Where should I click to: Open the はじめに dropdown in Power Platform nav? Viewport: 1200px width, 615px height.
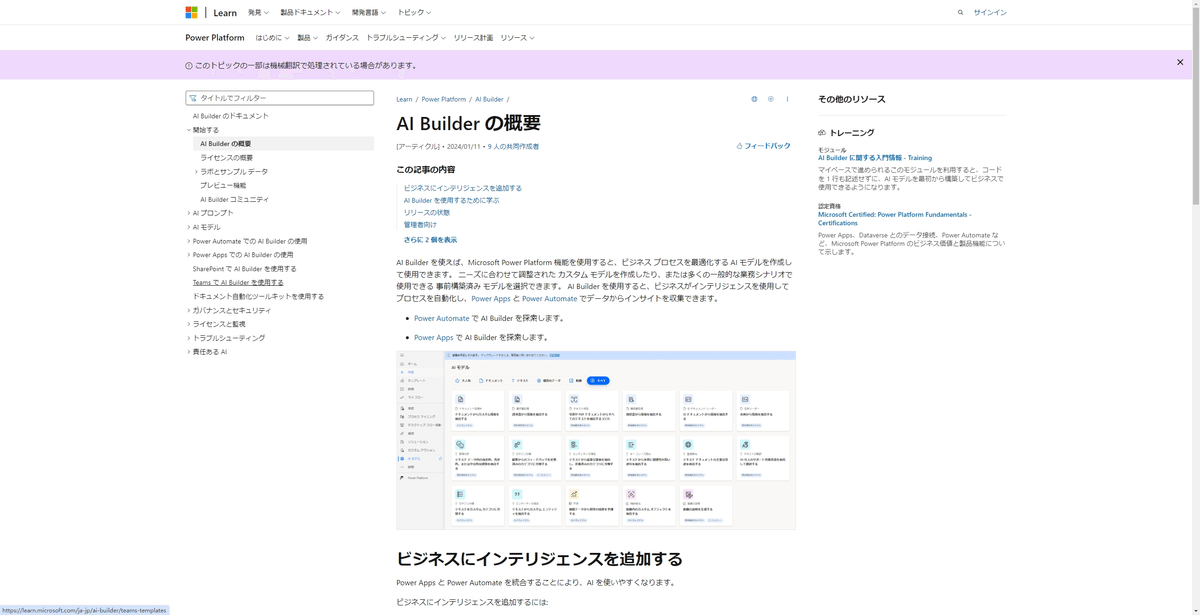point(272,38)
